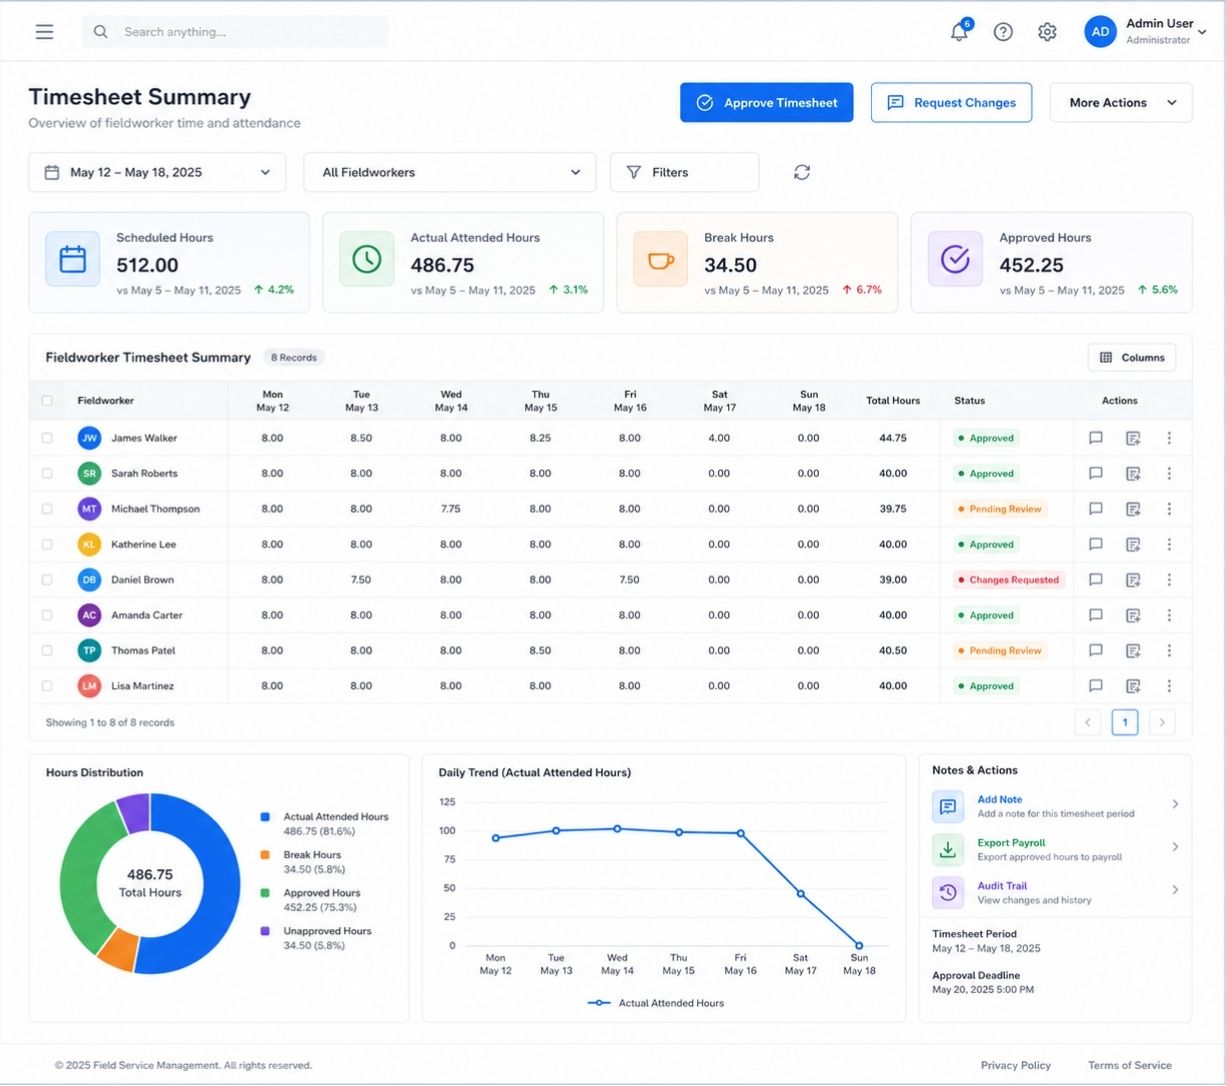The height and width of the screenshot is (1086, 1226).
Task: Open three-dot menu for Thomas Patel
Action: point(1169,650)
